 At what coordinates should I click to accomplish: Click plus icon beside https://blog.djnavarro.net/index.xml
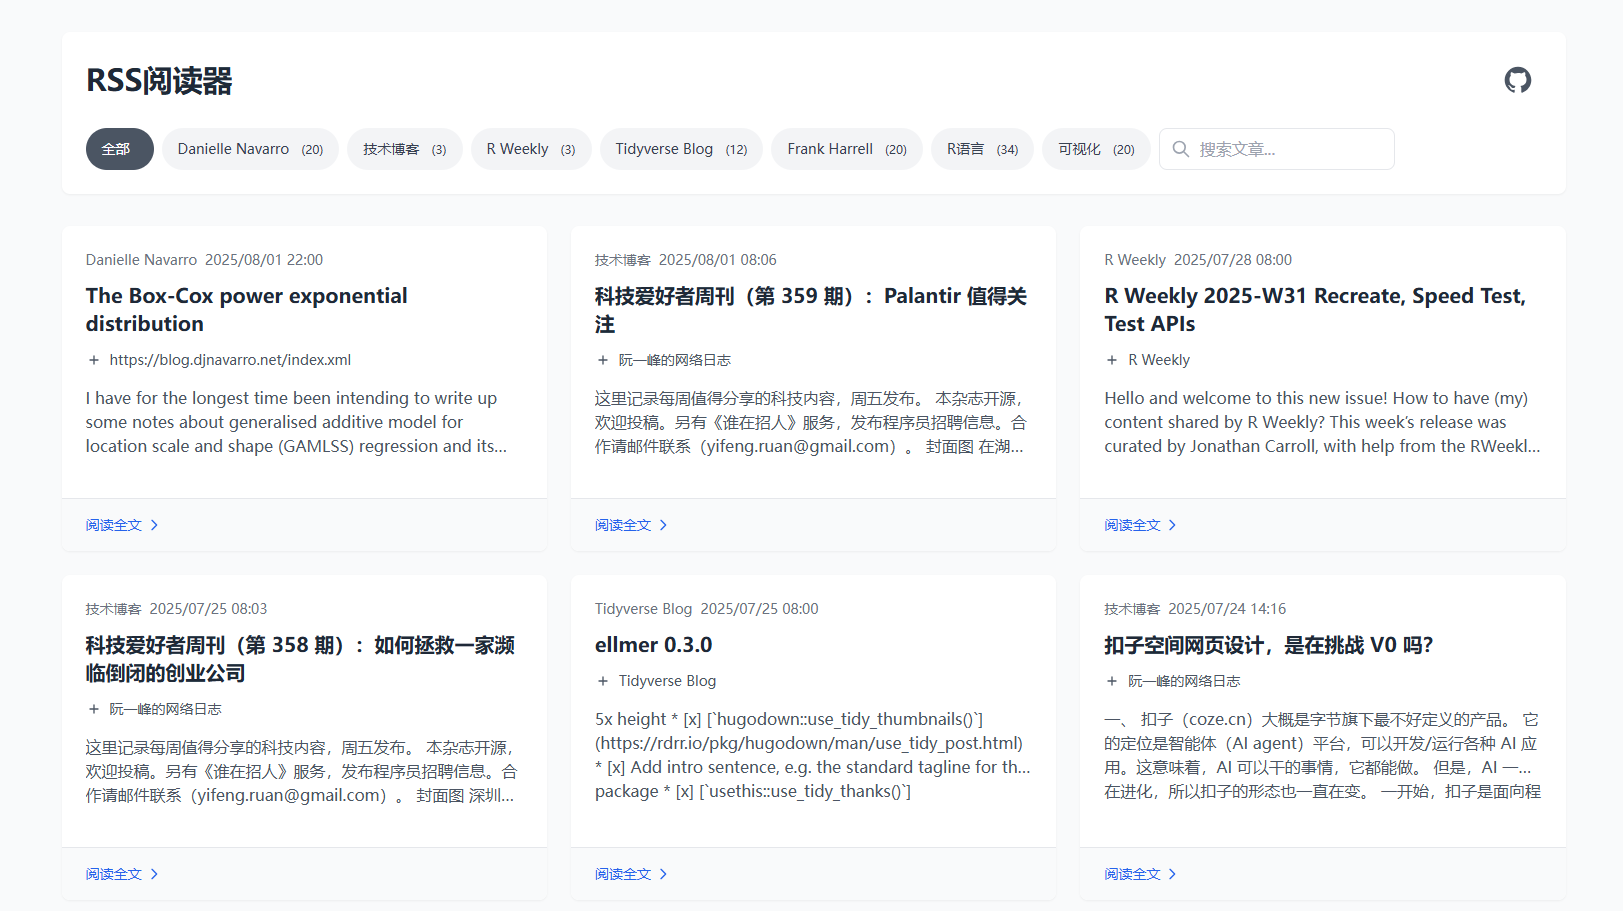tap(94, 360)
